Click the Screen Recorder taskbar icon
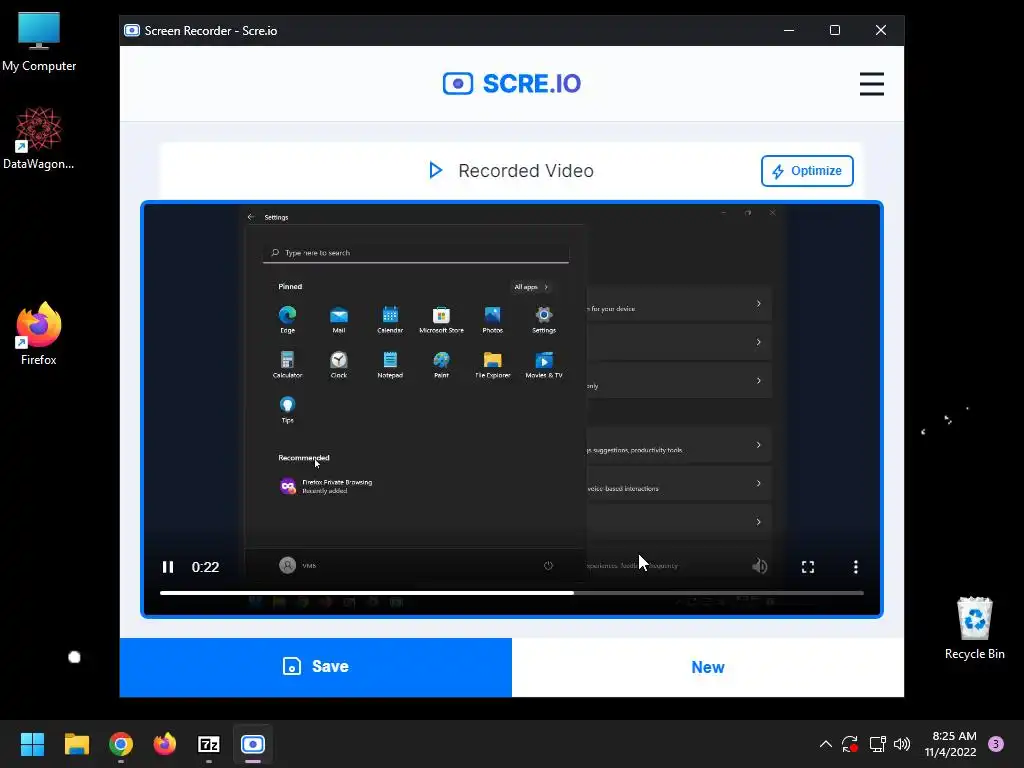The height and width of the screenshot is (768, 1024). point(253,744)
